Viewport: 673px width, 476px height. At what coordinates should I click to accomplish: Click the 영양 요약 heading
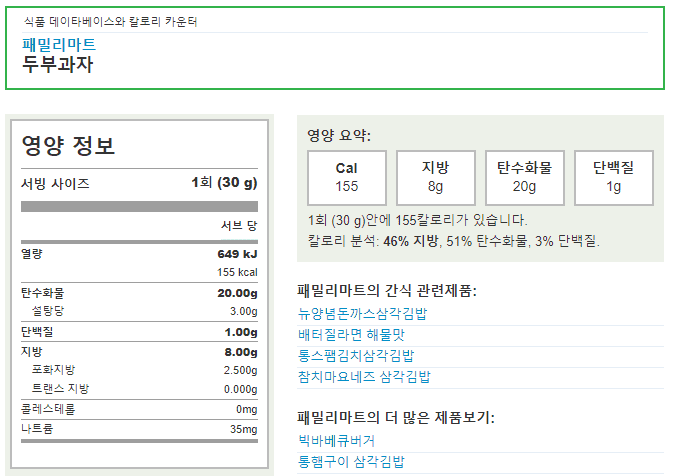(339, 136)
